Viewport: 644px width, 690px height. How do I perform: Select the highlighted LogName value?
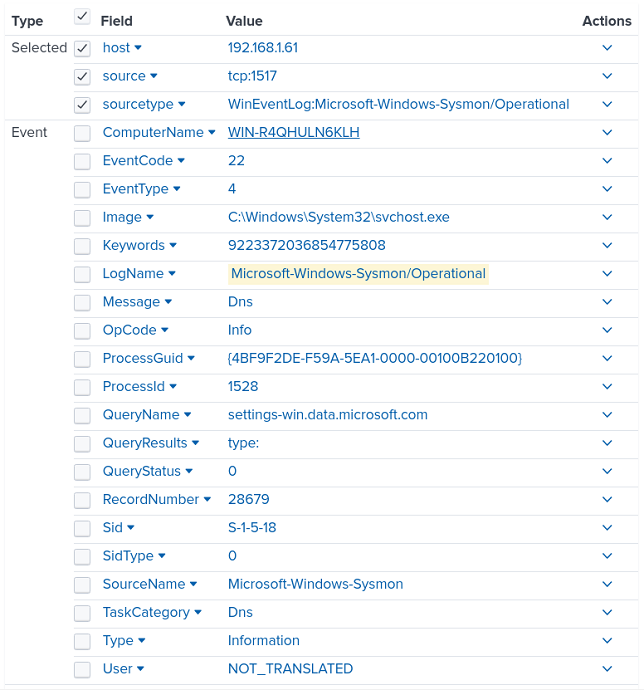(358, 274)
